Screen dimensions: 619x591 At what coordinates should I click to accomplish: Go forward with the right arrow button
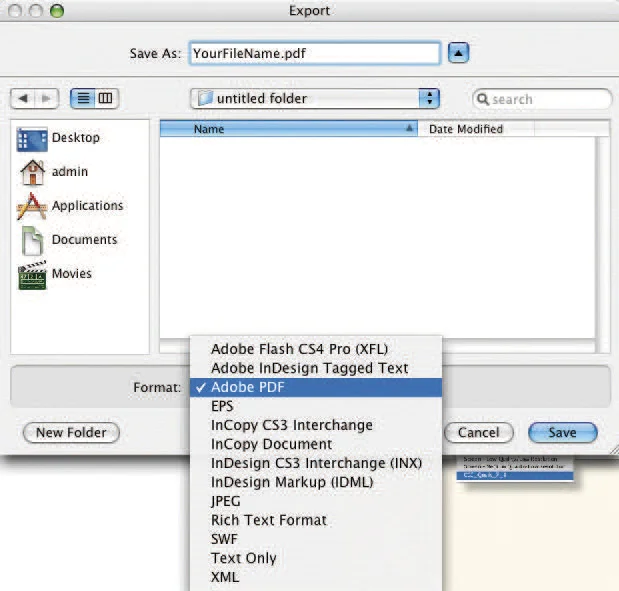click(x=47, y=98)
